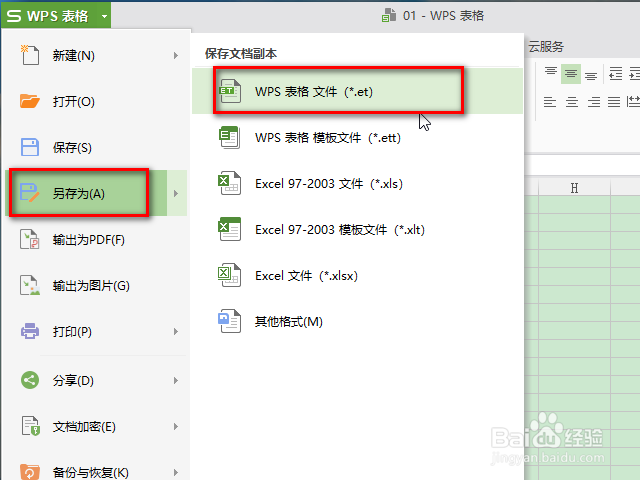Expand the 文档加密(E) submenu arrow
This screenshot has height=480, width=640.
(x=176, y=427)
